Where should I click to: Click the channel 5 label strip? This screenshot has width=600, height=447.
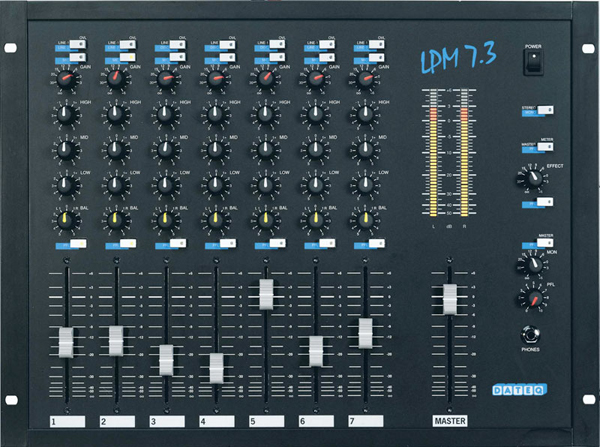click(266, 421)
